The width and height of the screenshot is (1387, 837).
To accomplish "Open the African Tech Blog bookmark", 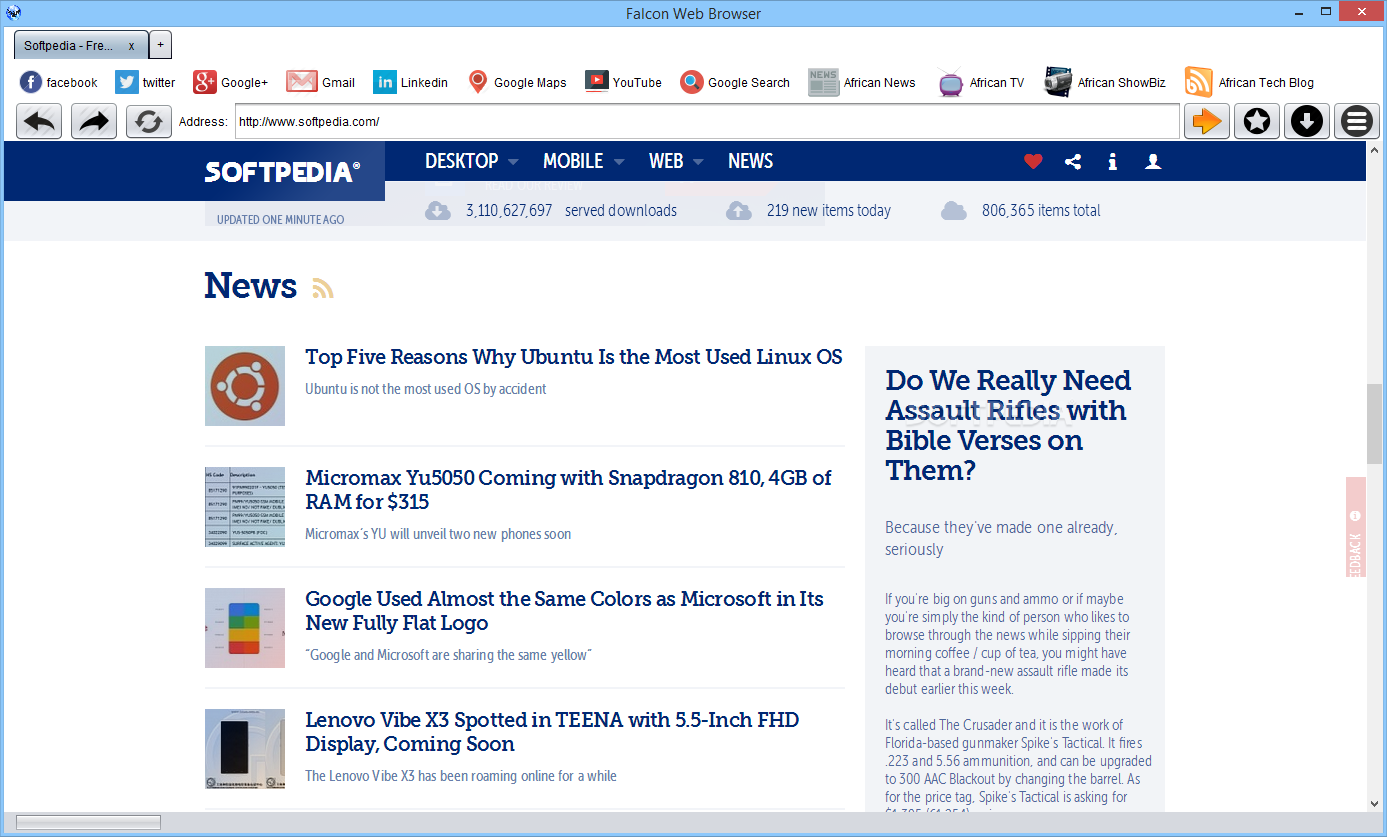I will pos(1249,82).
